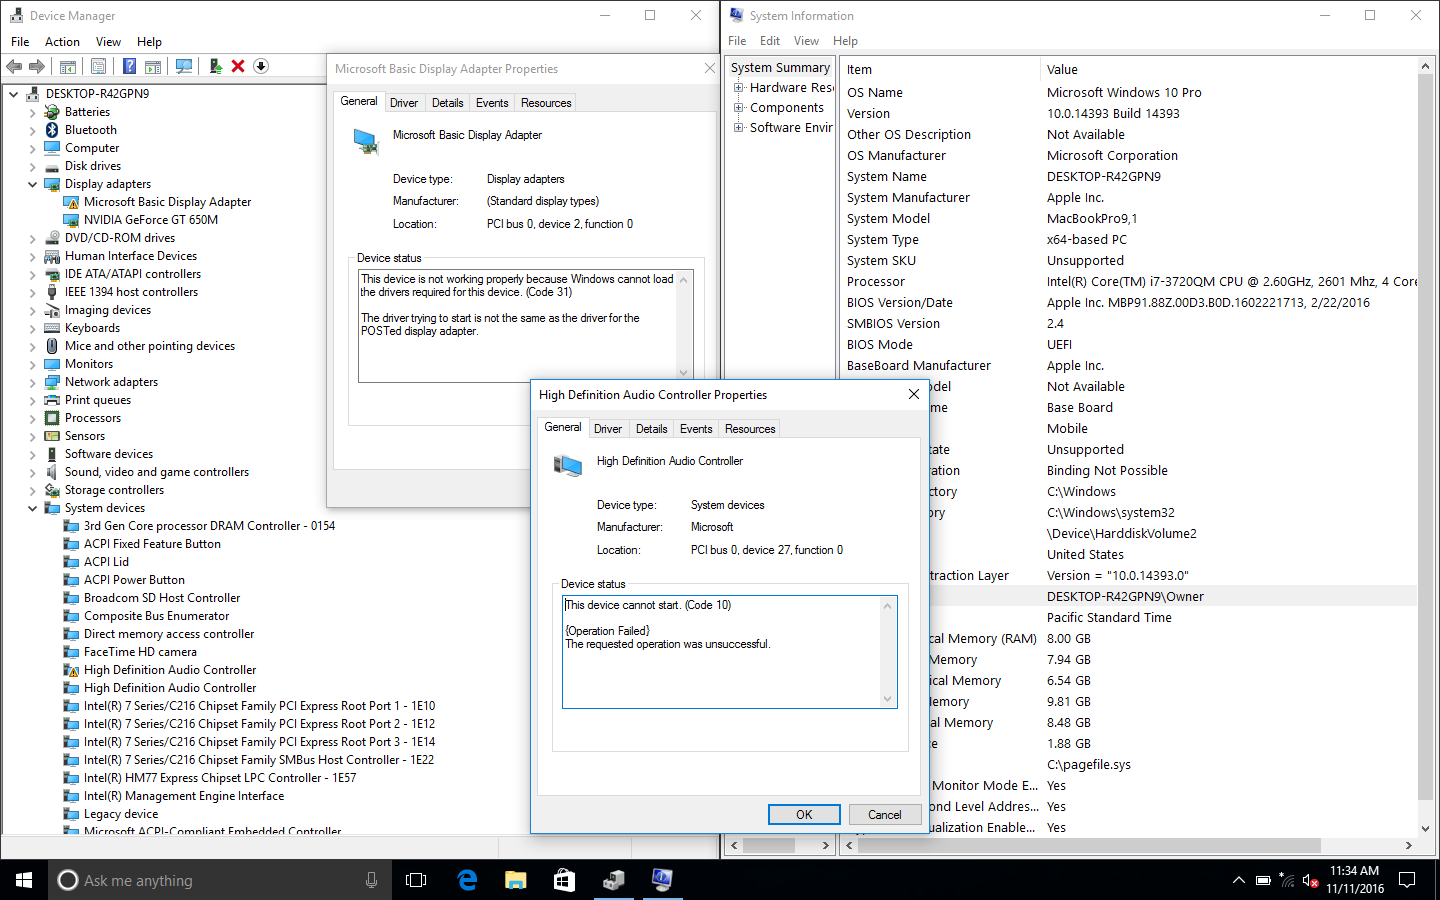Open the Action Center notification icon

[x=1407, y=880]
